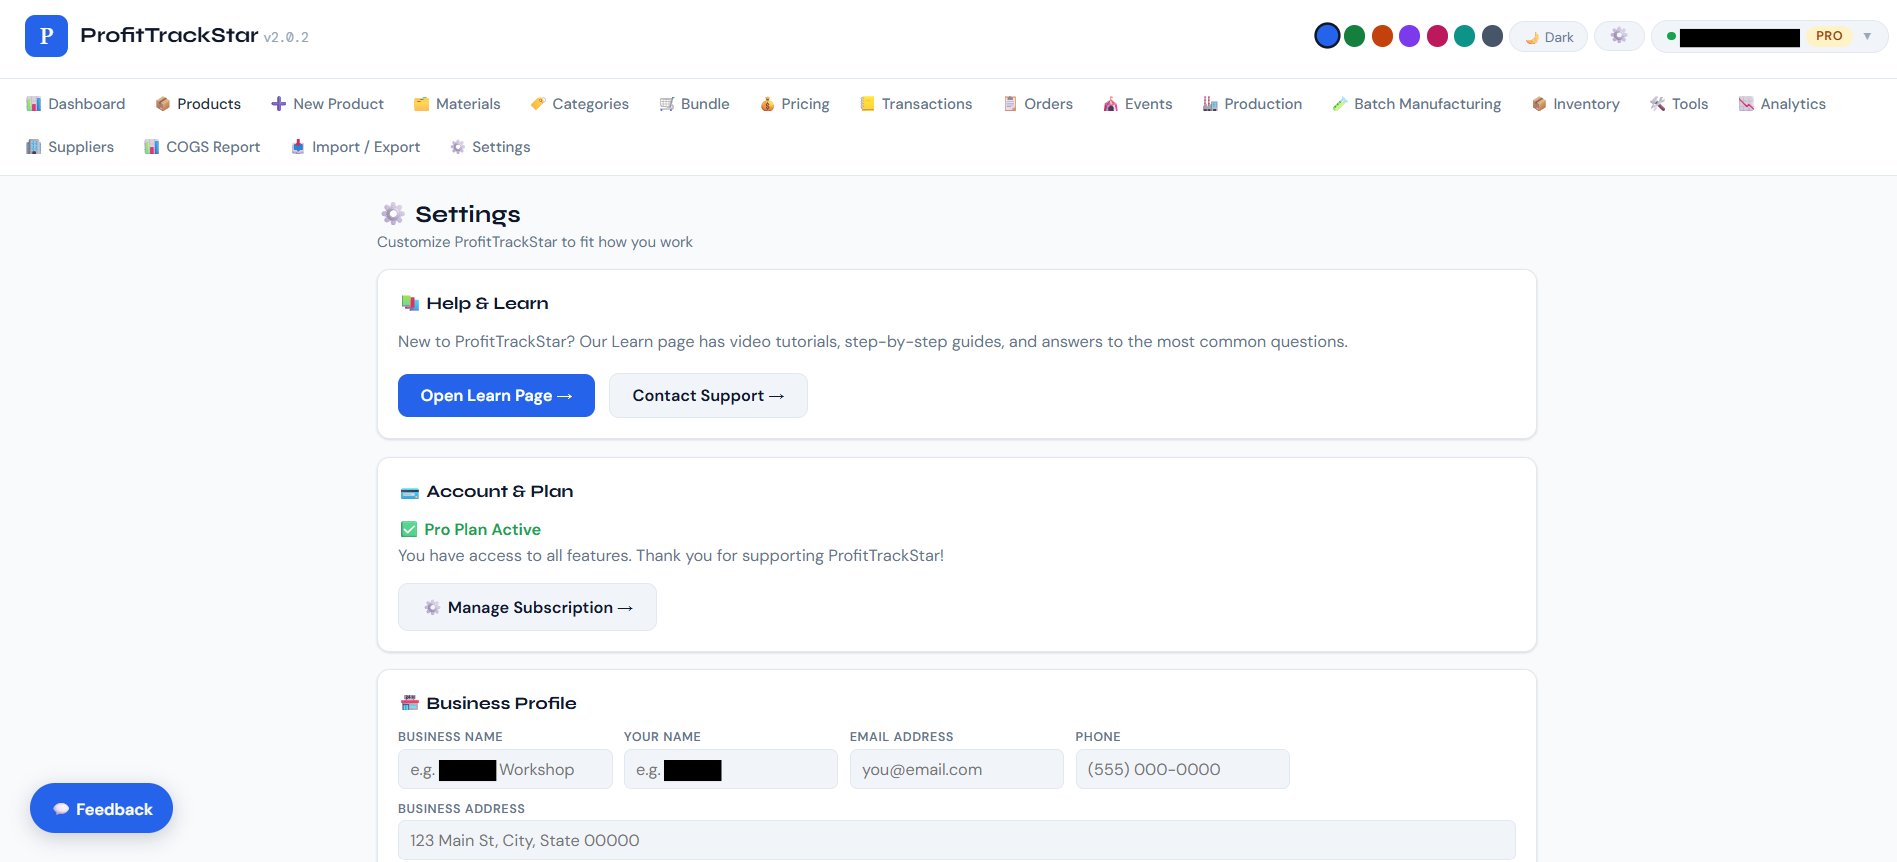The height and width of the screenshot is (862, 1897).
Task: Open the Materials section
Action: click(x=457, y=104)
